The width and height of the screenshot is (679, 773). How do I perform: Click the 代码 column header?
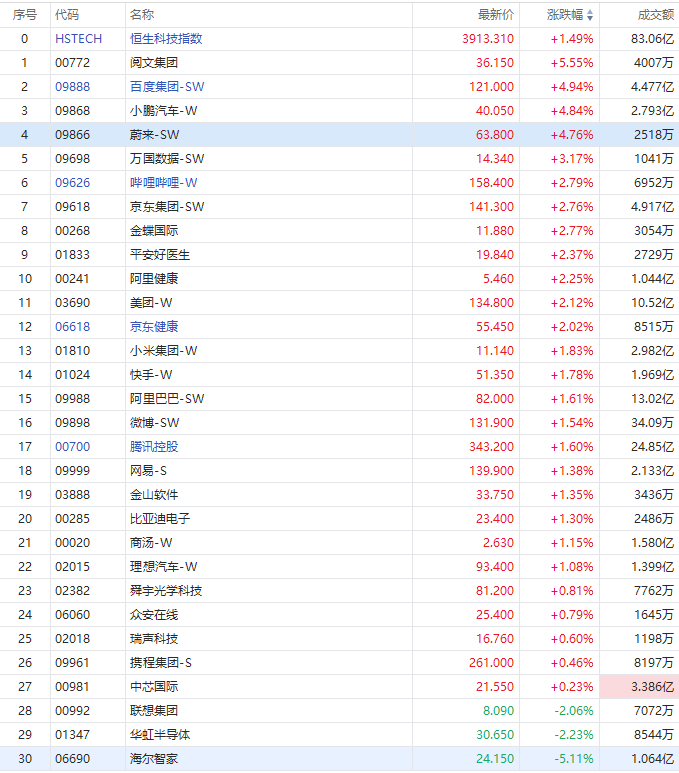(x=67, y=15)
